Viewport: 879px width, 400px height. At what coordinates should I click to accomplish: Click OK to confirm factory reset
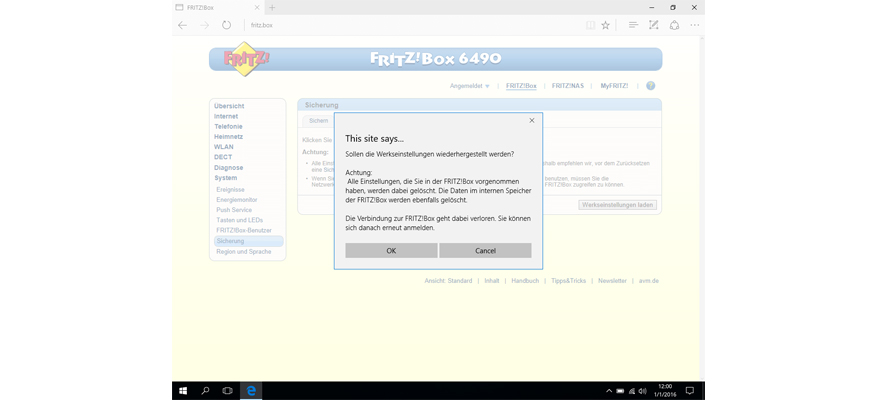391,251
